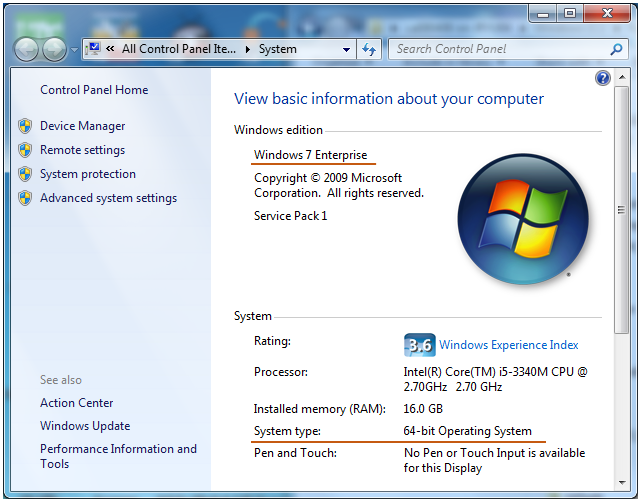Click the Service Pack 1 text
Viewport: 641px width, 500px height.
[x=291, y=216]
